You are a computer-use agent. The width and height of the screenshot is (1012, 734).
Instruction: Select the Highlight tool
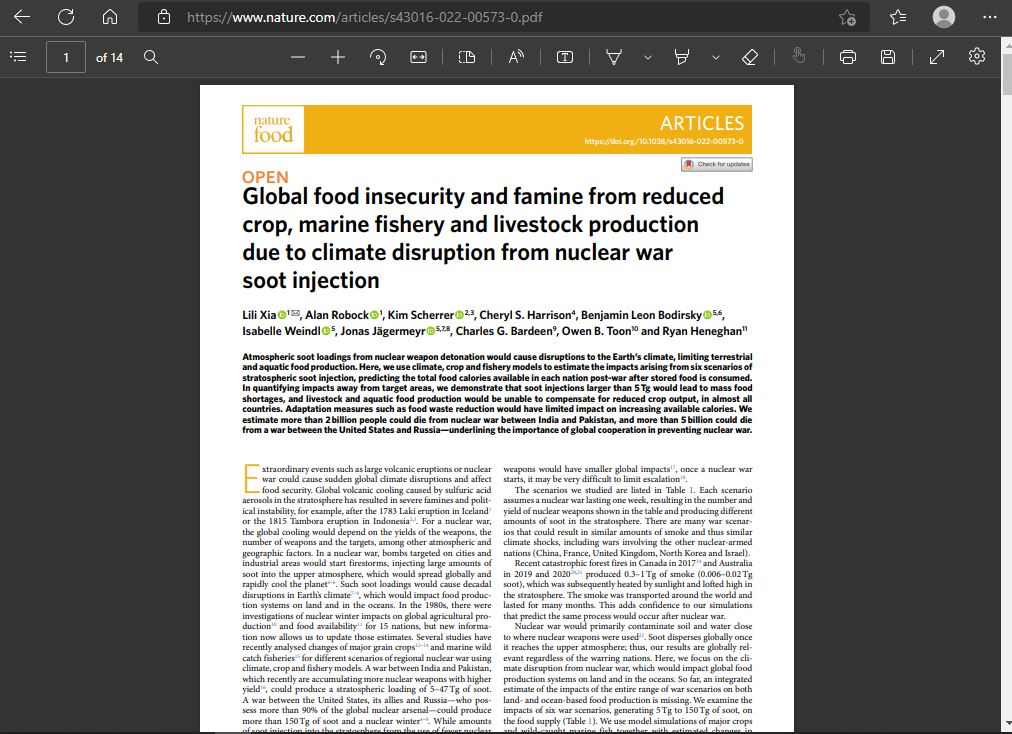682,57
